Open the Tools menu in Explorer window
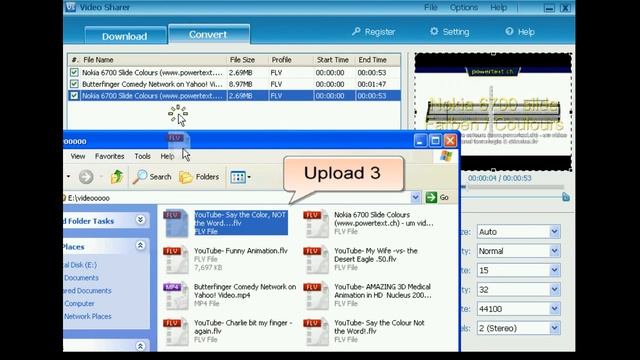 (142, 156)
